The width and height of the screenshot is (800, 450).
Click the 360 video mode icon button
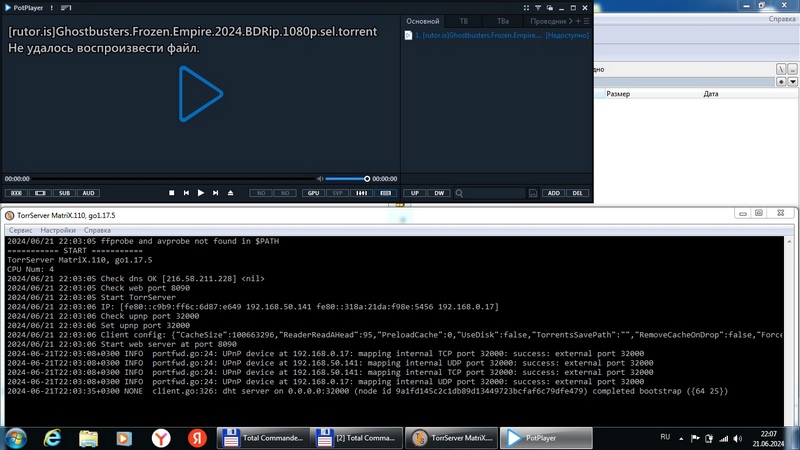coord(16,193)
